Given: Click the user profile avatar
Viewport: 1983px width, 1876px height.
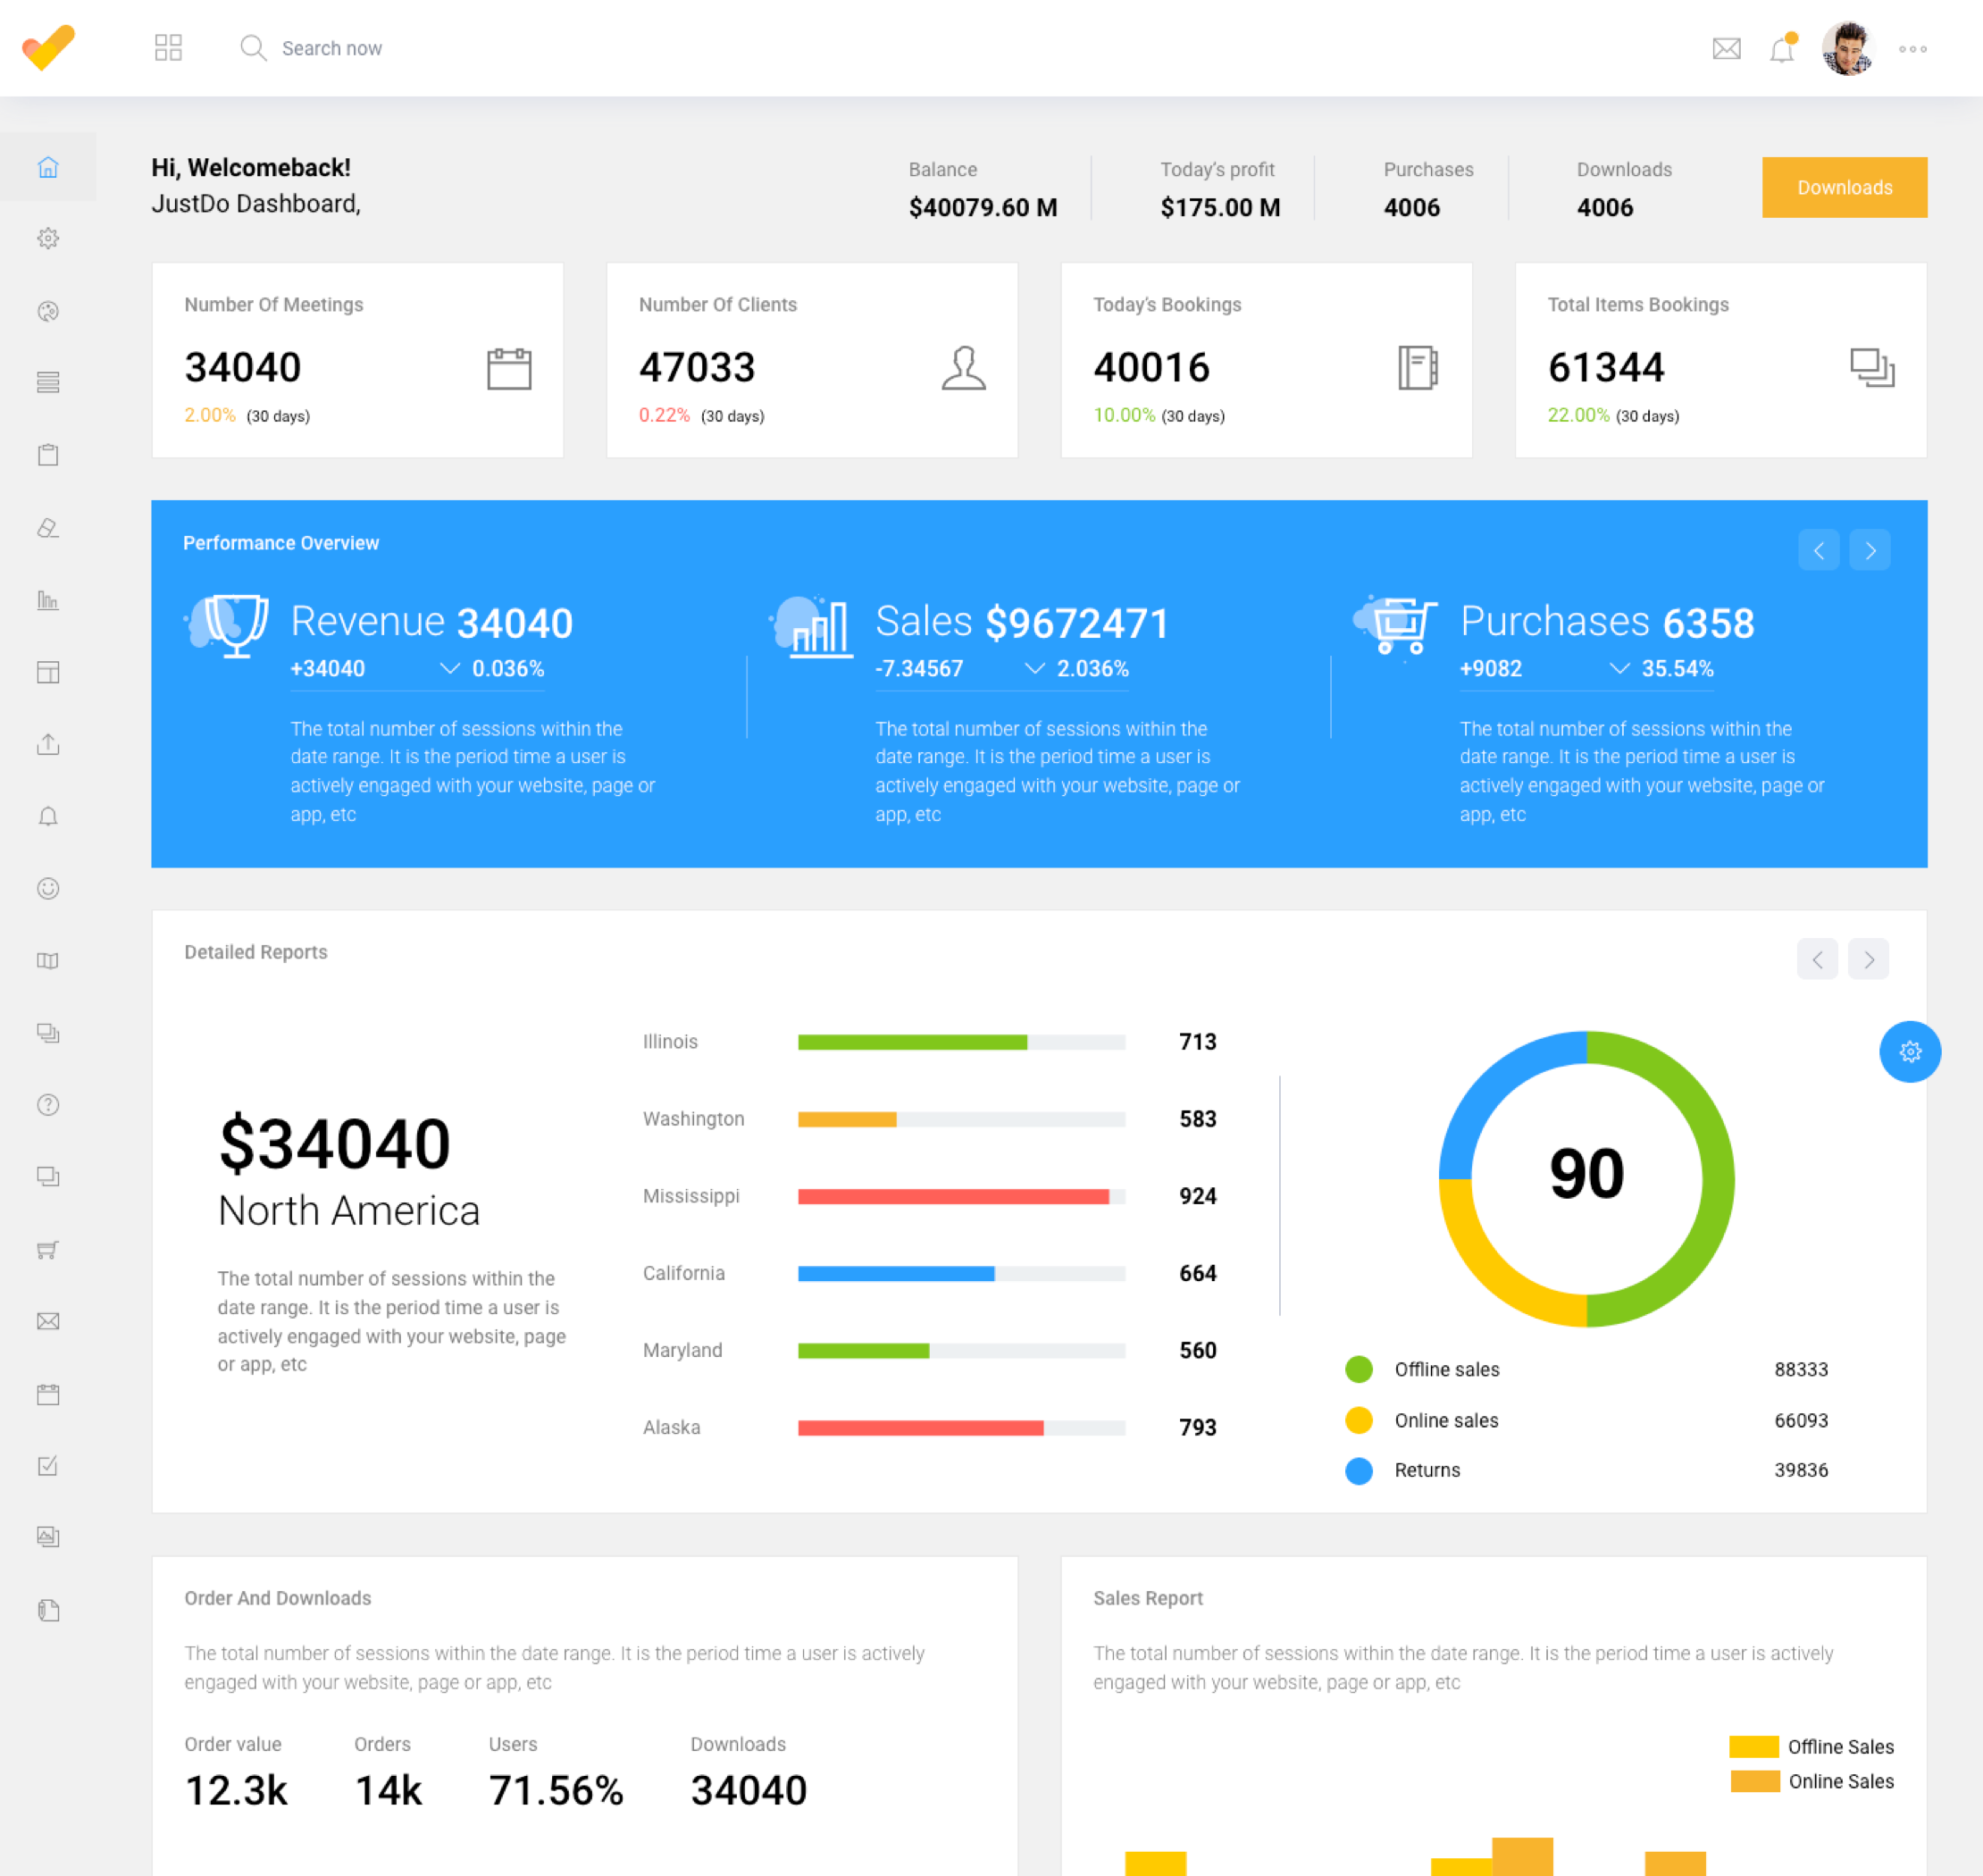Looking at the screenshot, I should (1846, 48).
